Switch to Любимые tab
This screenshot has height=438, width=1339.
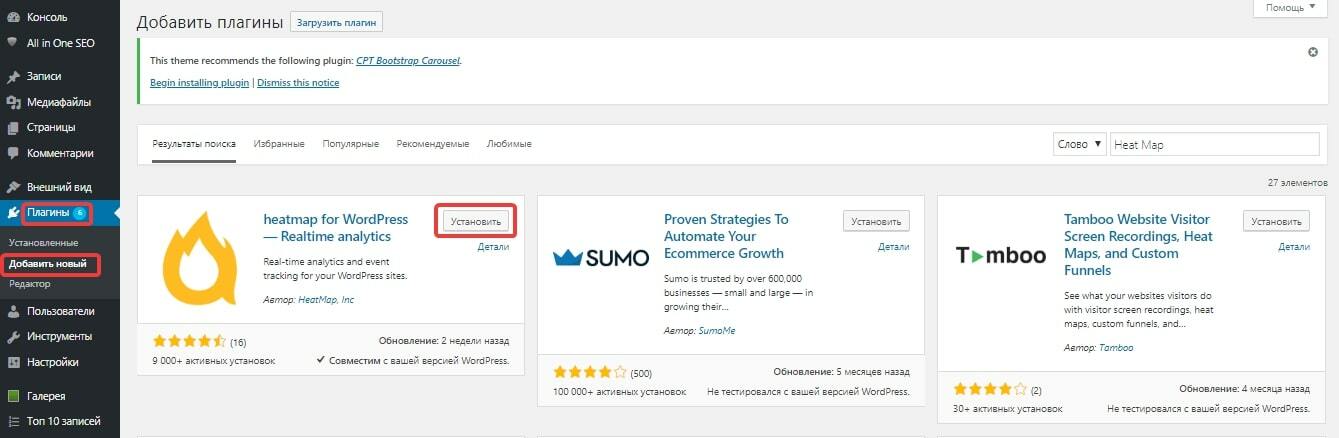(509, 144)
